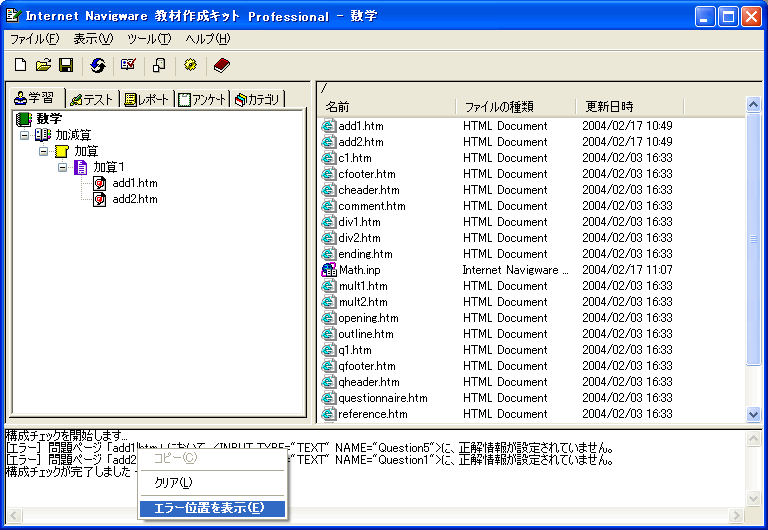Viewport: 768px width, 530px height.
Task: Click the comment.htm file icon
Action: pyautogui.click(x=328, y=206)
